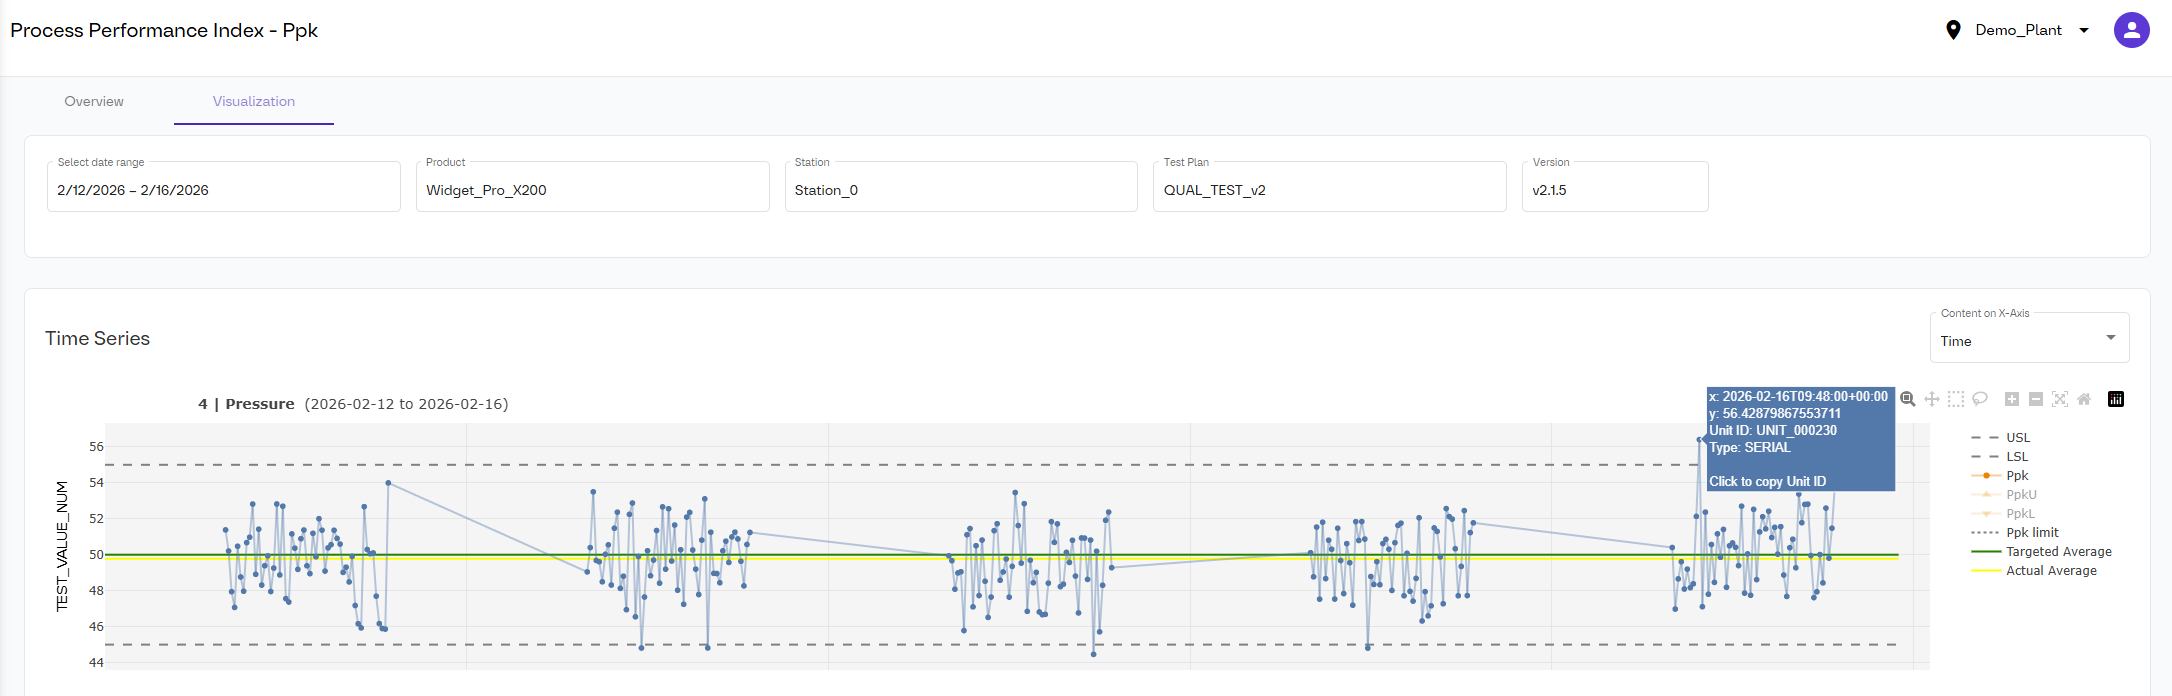
Task: Open the Product selector Widget_Pro_X200
Action: click(x=592, y=190)
